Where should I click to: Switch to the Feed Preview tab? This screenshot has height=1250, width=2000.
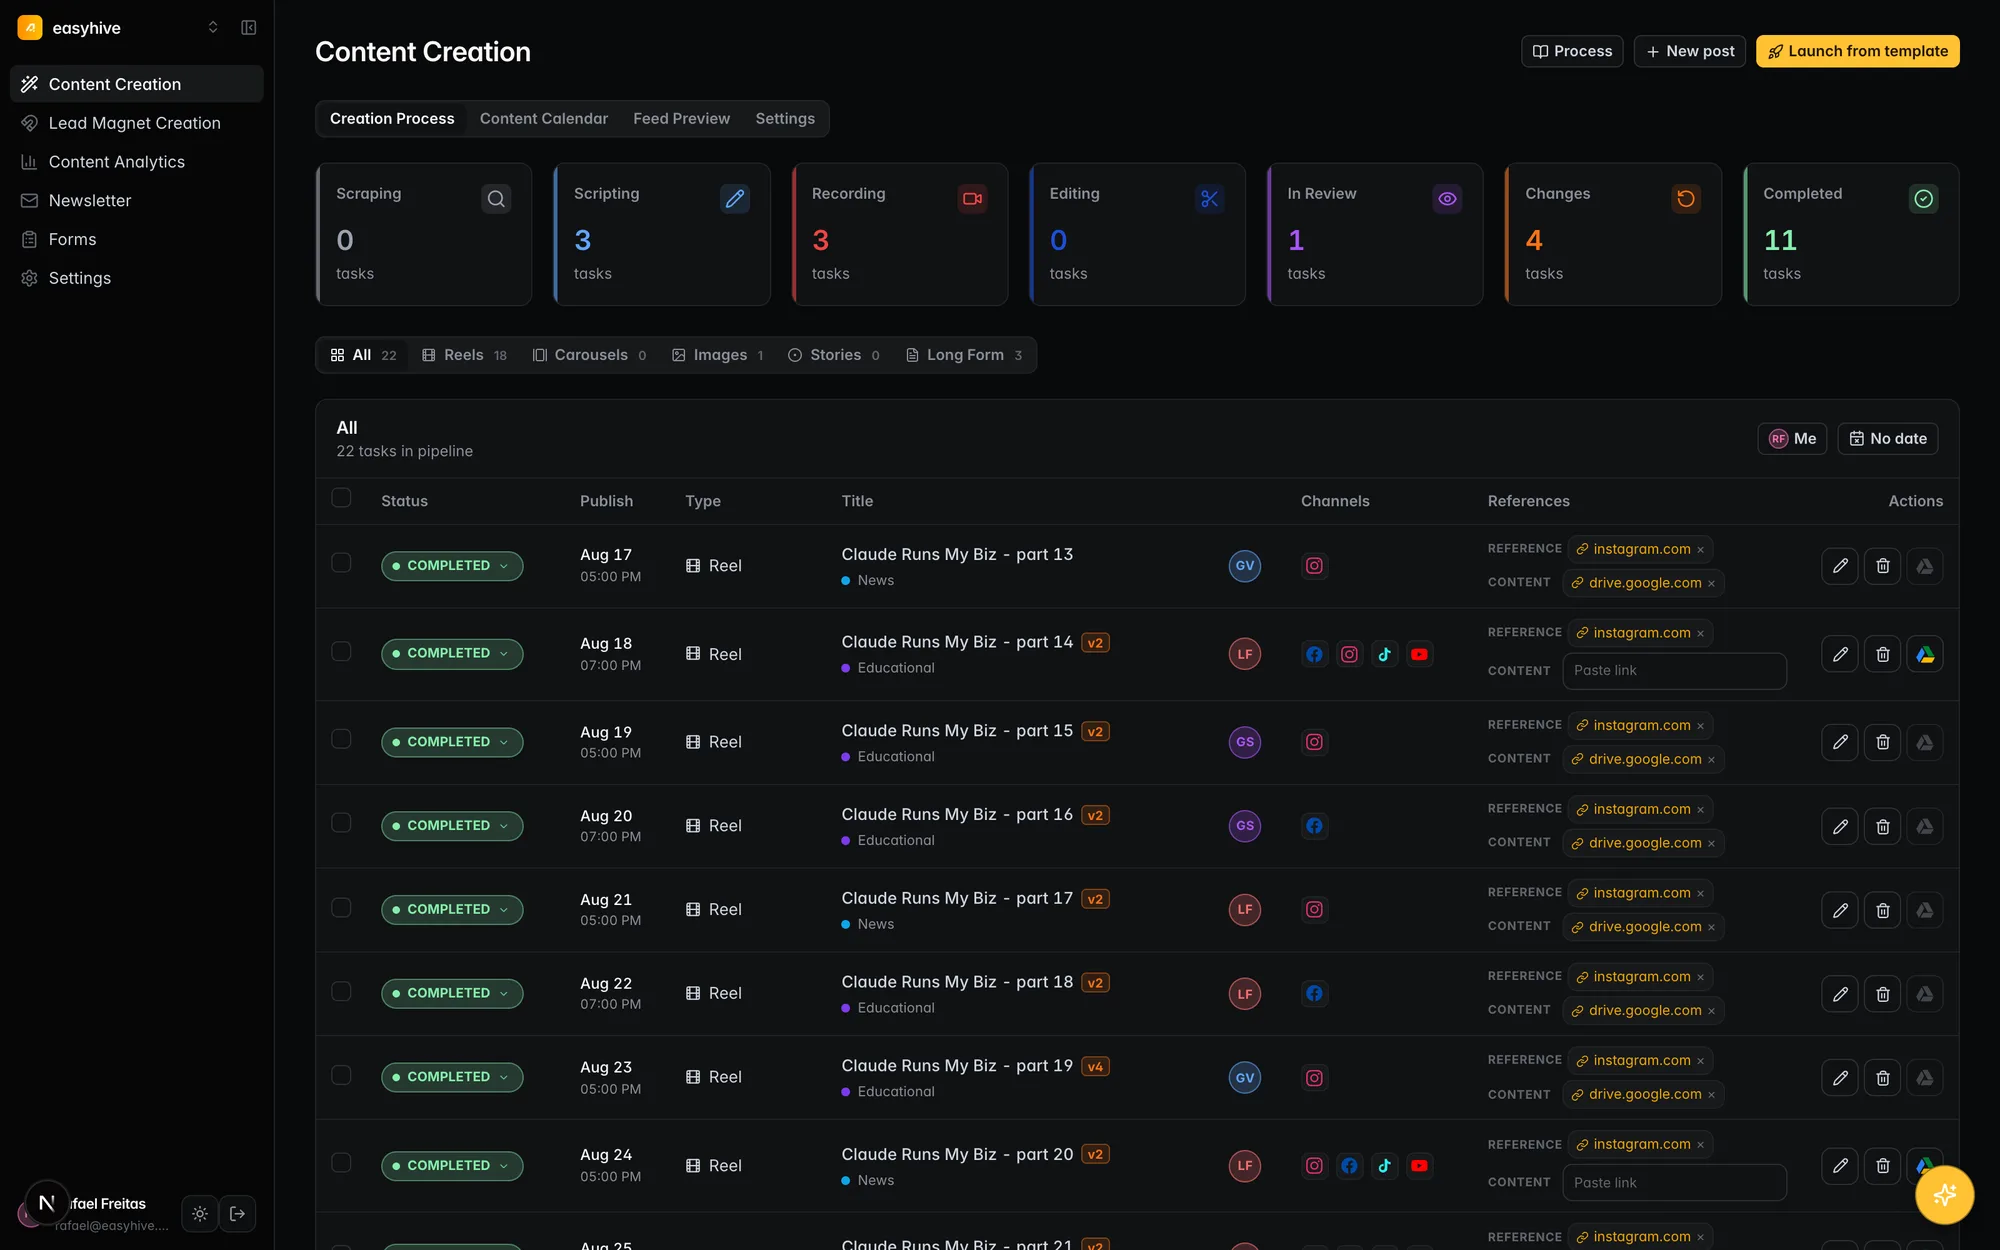[x=681, y=119]
